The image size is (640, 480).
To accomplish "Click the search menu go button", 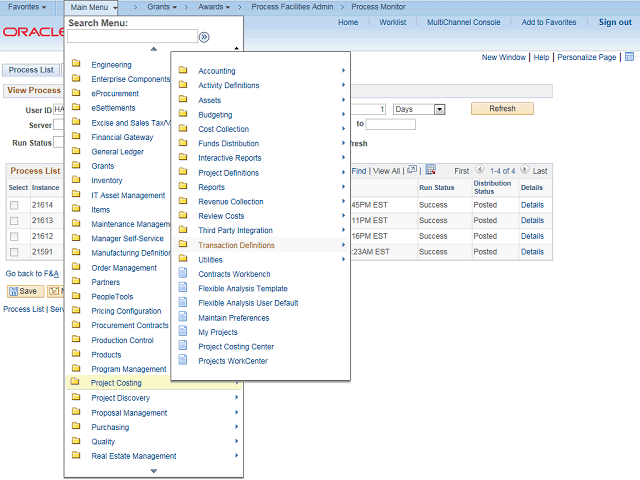I will [x=204, y=37].
